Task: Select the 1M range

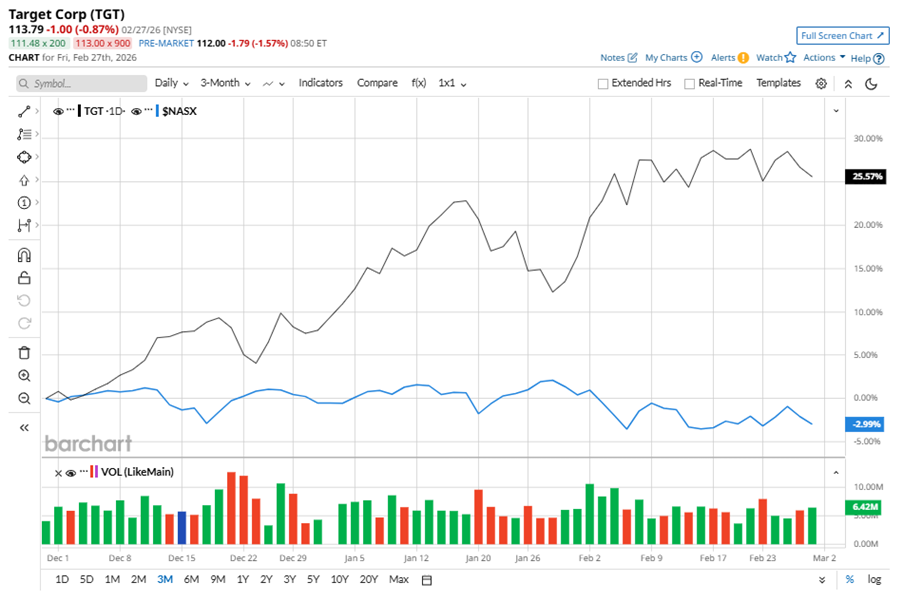Action: click(x=112, y=579)
